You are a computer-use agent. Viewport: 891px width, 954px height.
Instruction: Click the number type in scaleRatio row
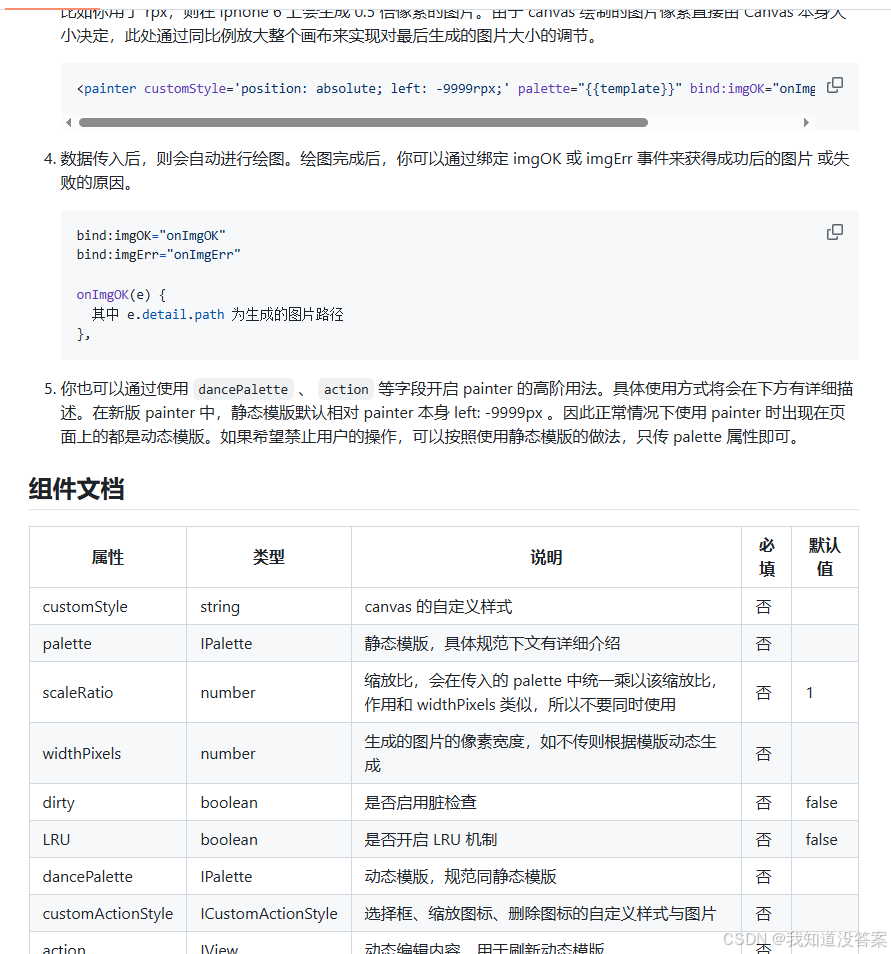coord(269,692)
